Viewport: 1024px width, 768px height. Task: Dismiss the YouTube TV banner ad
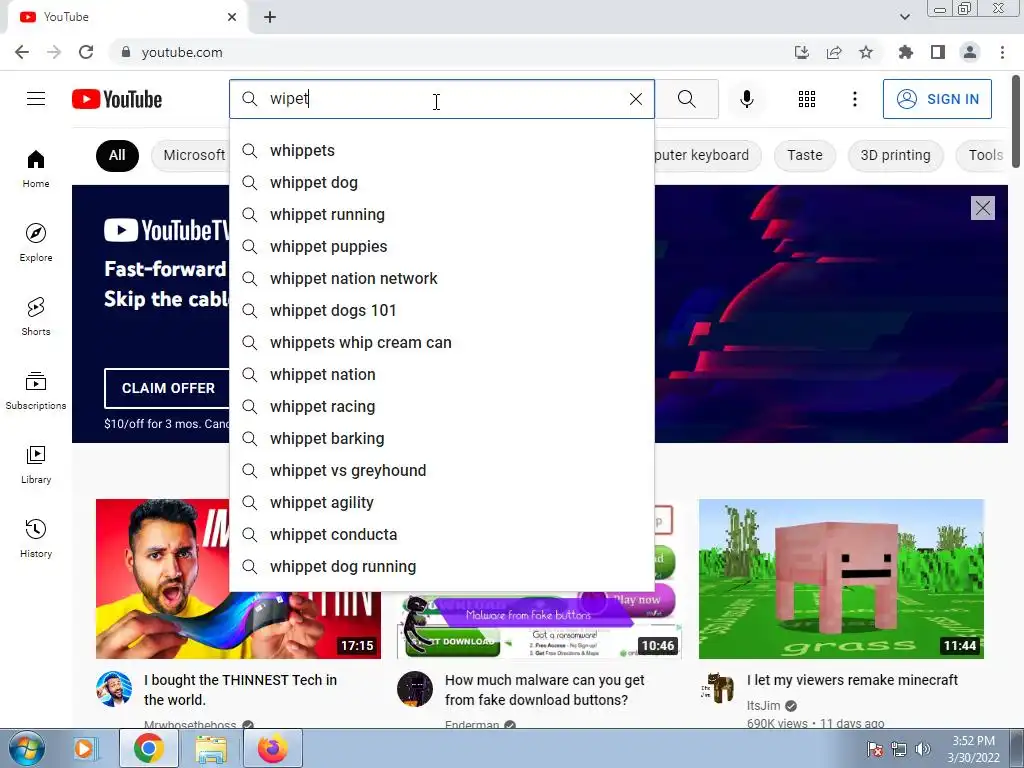[x=982, y=208]
